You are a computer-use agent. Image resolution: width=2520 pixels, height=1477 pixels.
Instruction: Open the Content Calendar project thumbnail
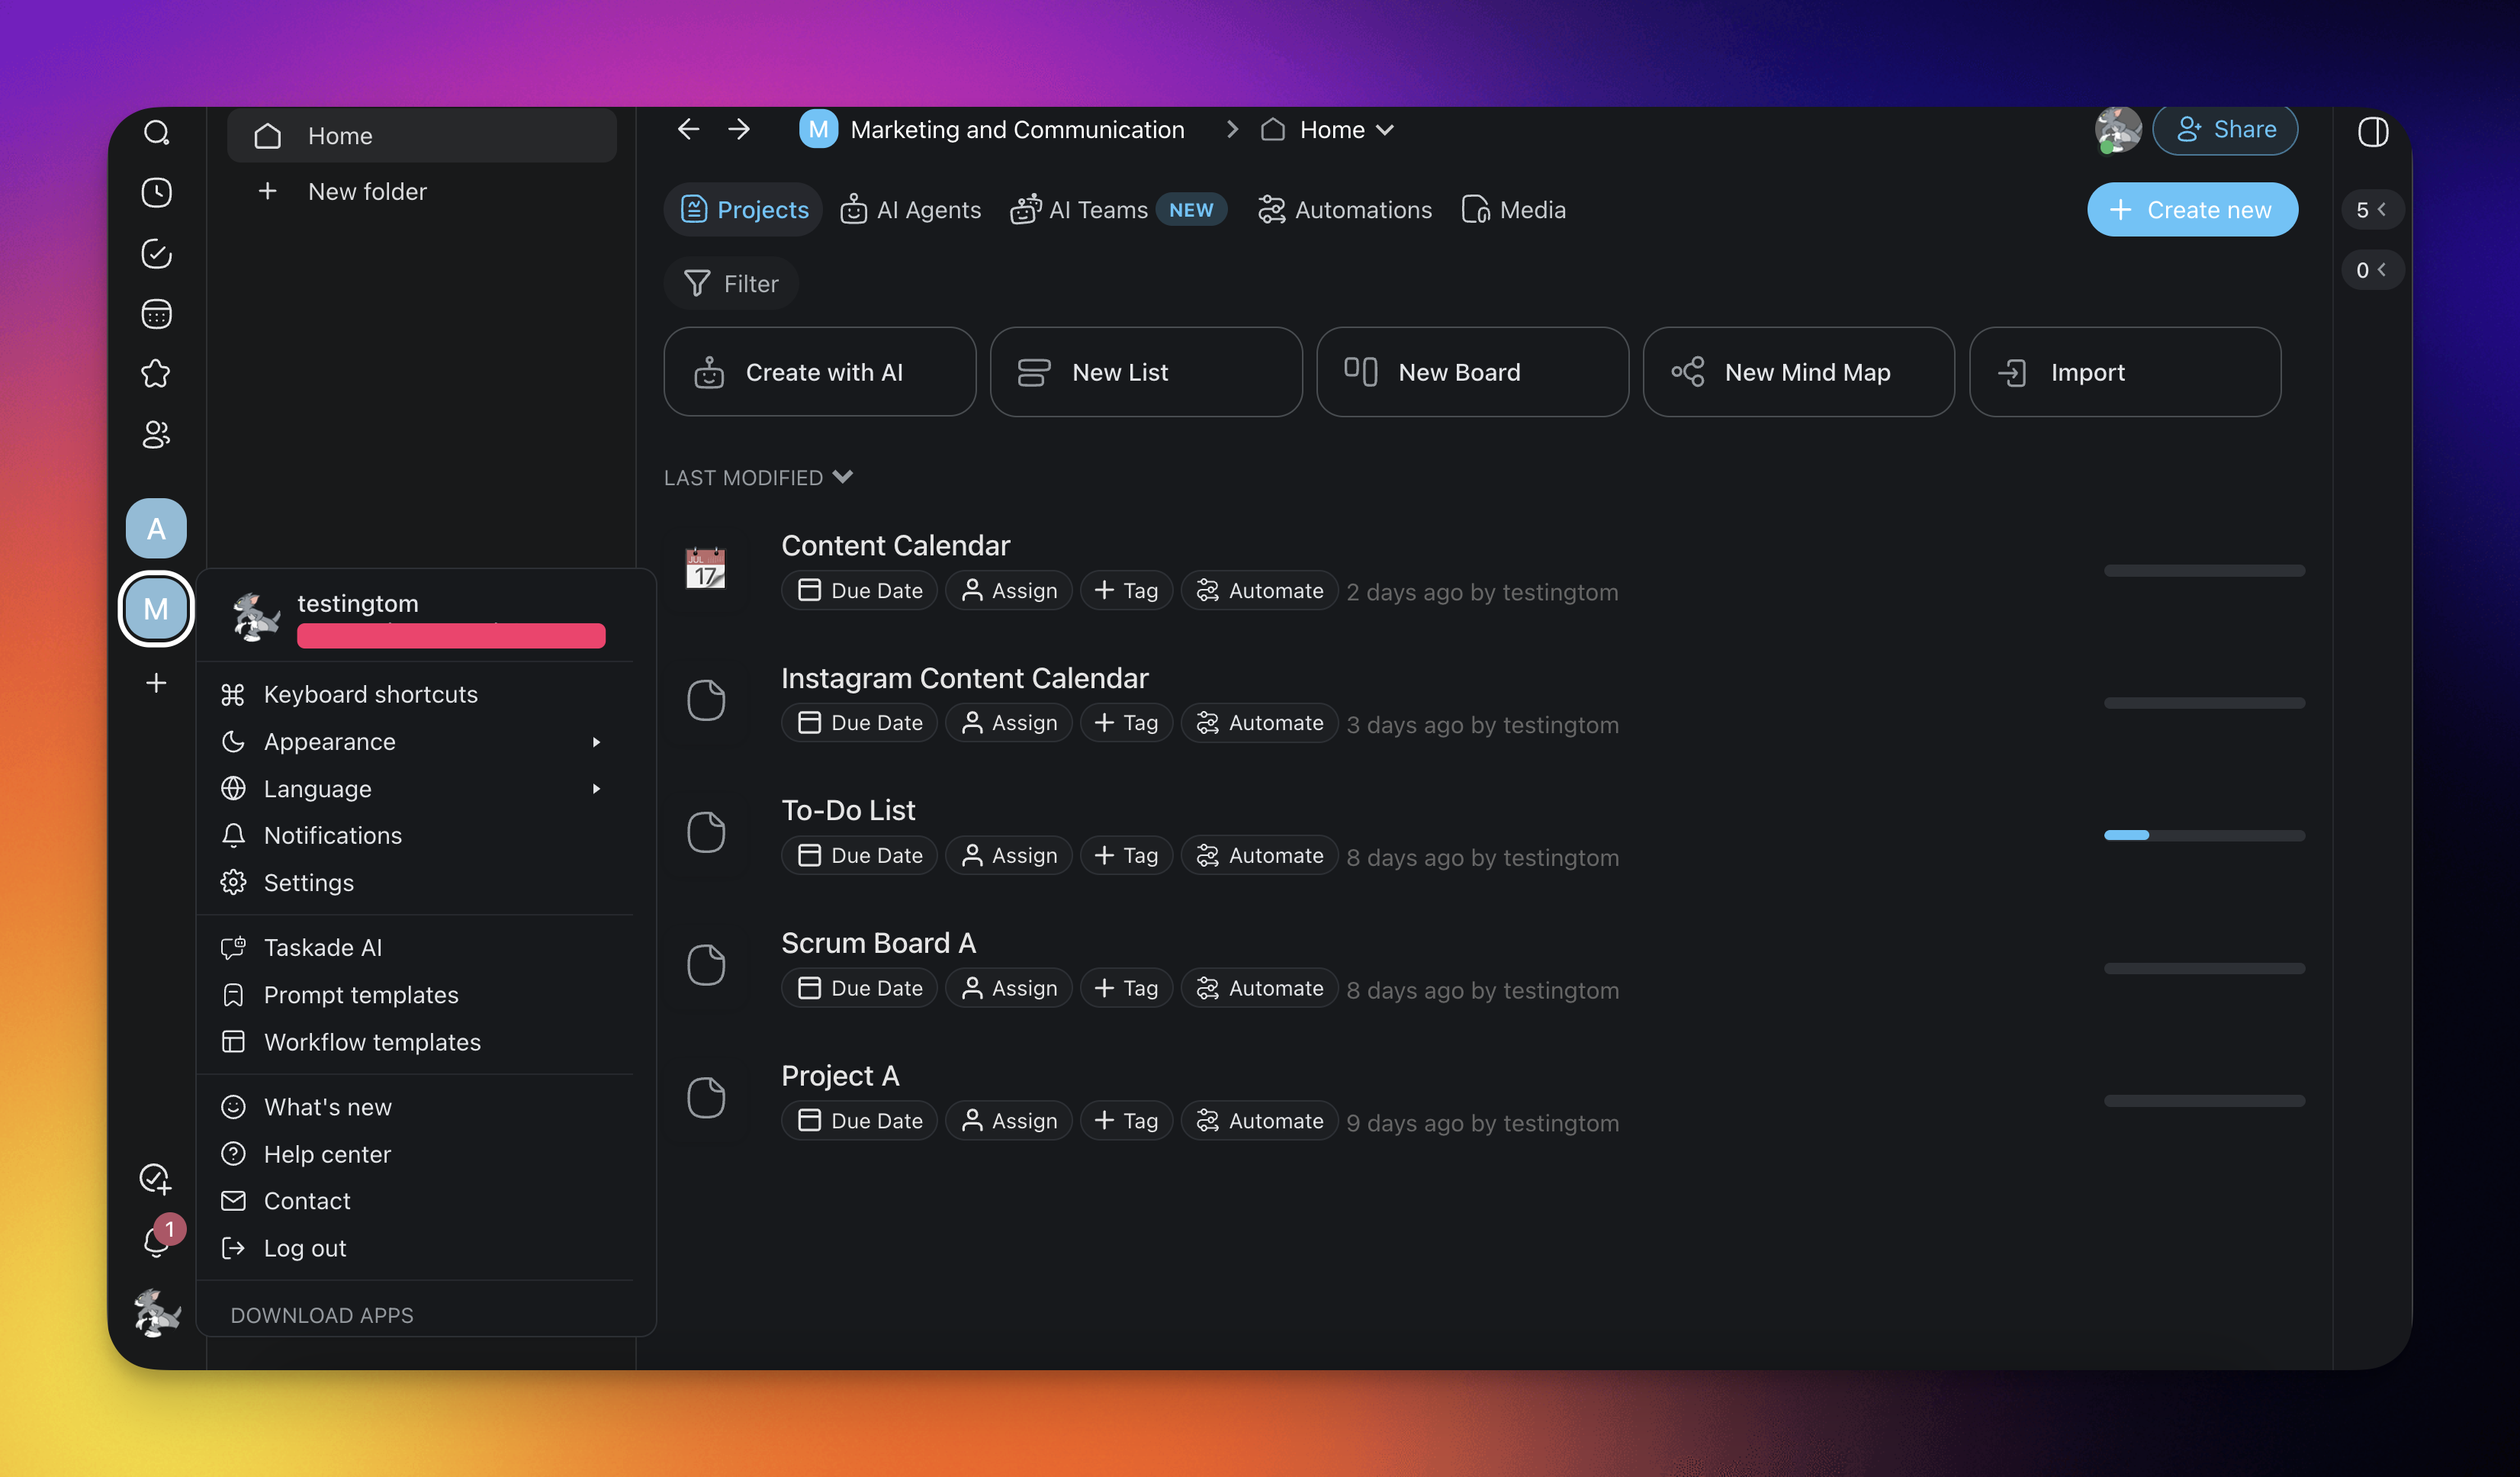pyautogui.click(x=706, y=568)
